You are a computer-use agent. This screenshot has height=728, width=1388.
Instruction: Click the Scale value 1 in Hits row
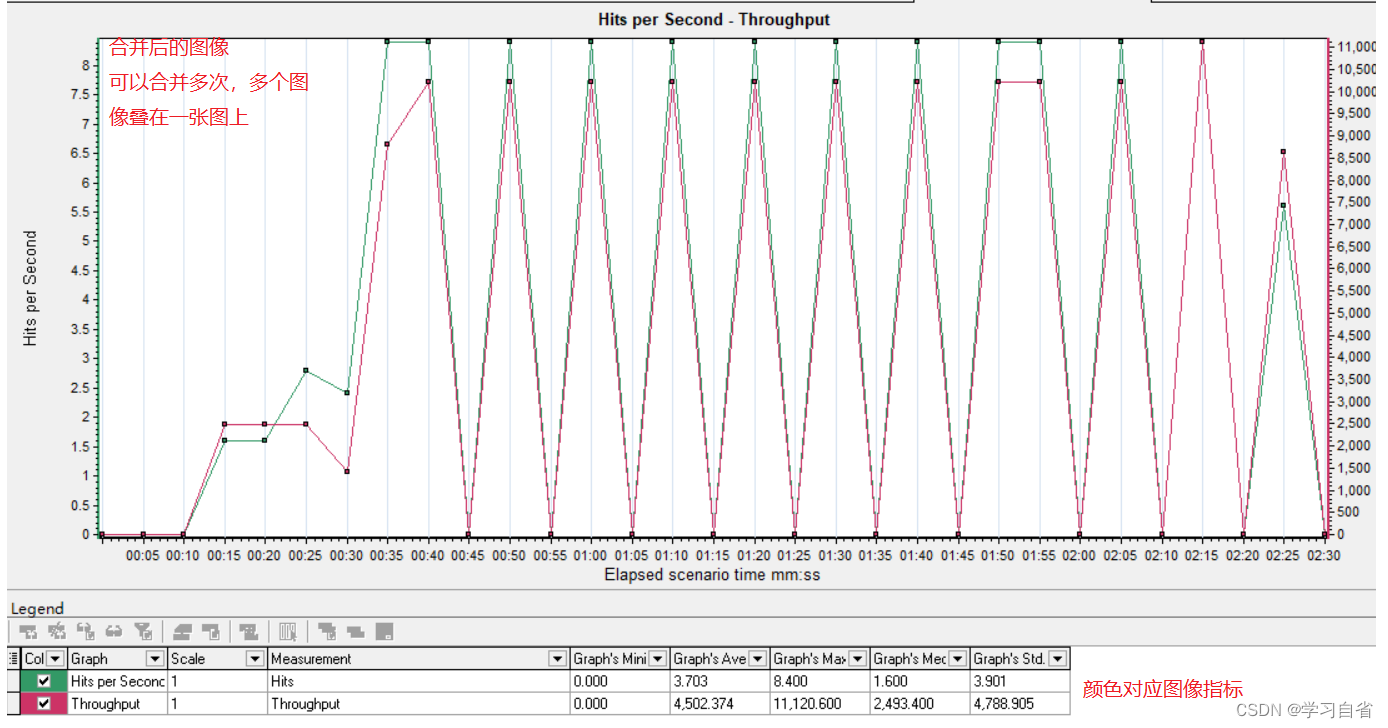(174, 681)
